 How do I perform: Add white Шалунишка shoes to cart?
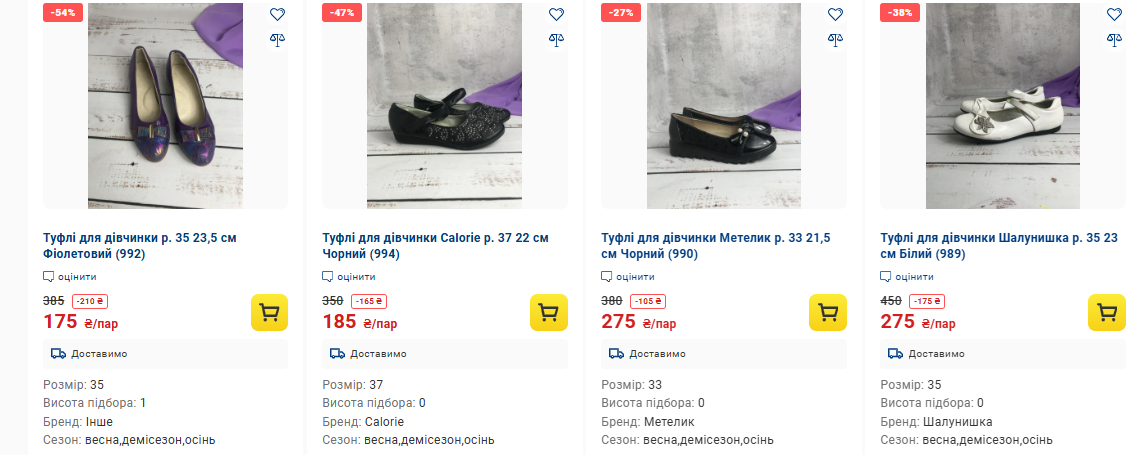(x=1107, y=313)
